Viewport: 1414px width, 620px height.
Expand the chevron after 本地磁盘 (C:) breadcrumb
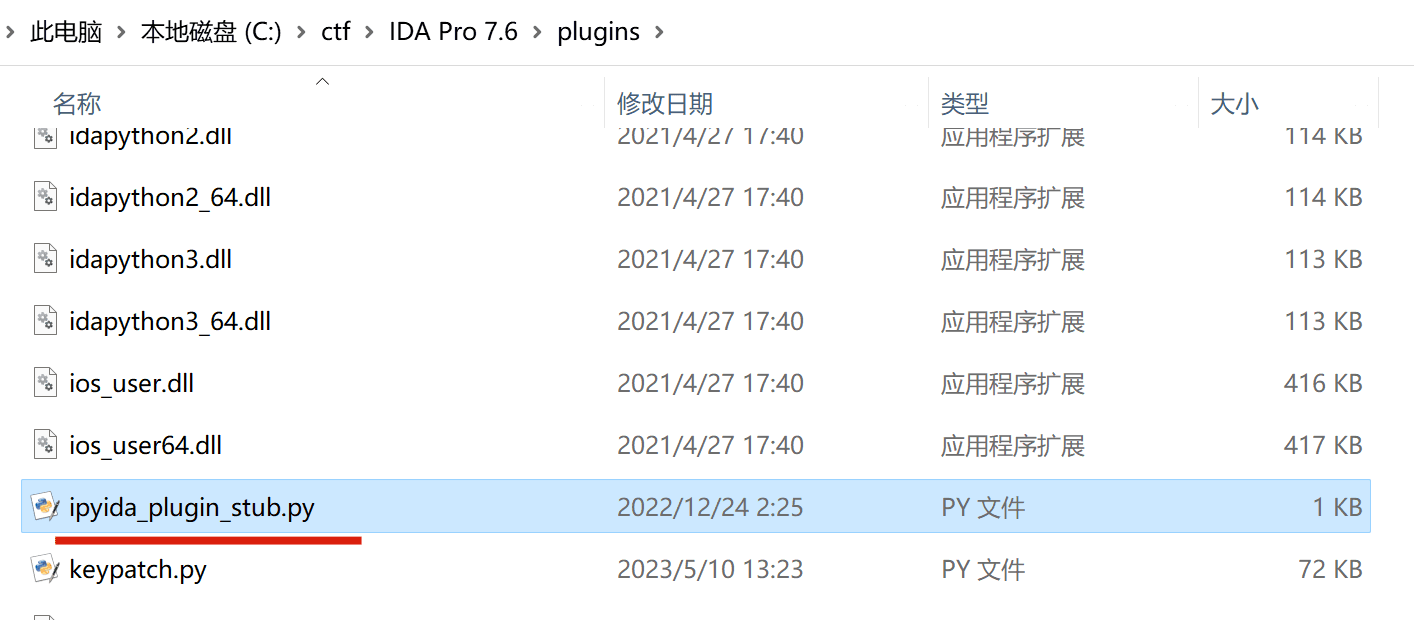pyautogui.click(x=303, y=32)
